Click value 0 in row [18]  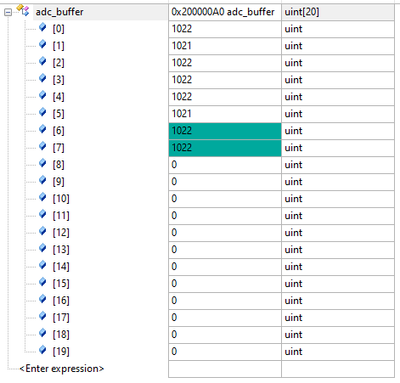click(225, 335)
